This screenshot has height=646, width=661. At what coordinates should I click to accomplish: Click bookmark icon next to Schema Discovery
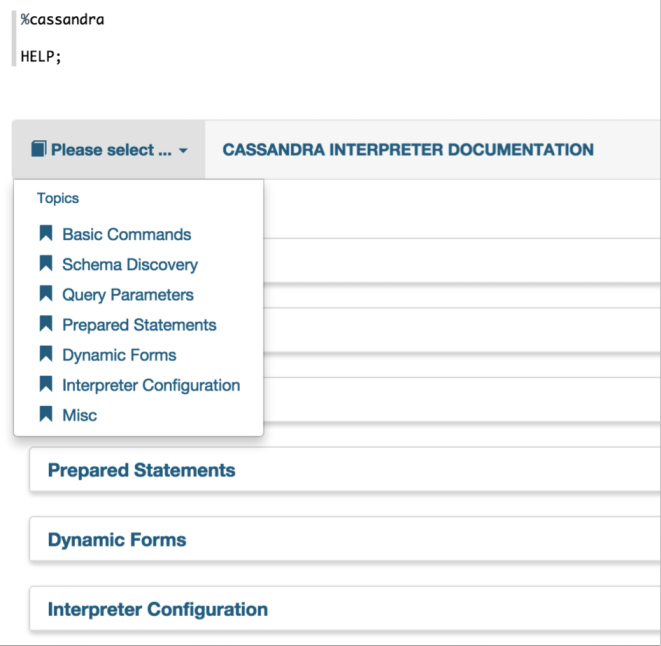pos(45,264)
